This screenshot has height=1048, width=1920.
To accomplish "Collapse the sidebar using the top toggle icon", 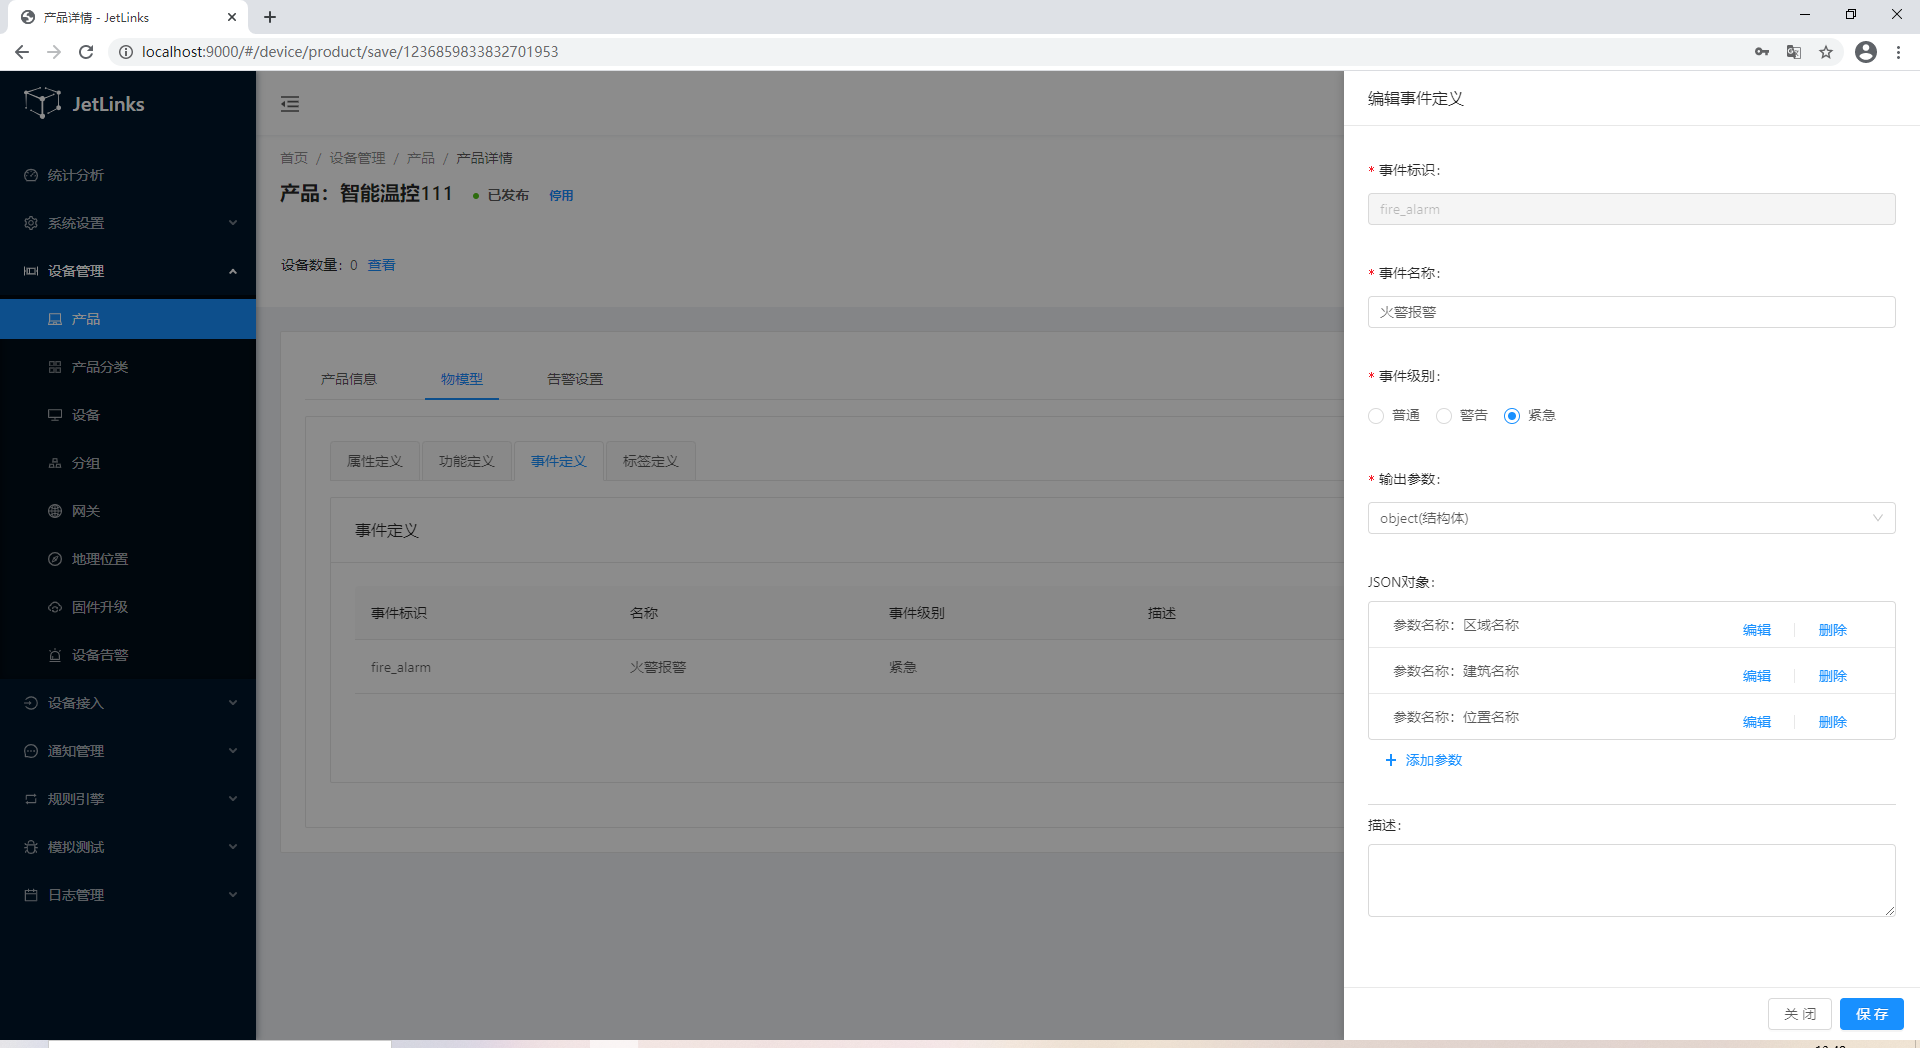I will click(x=290, y=103).
